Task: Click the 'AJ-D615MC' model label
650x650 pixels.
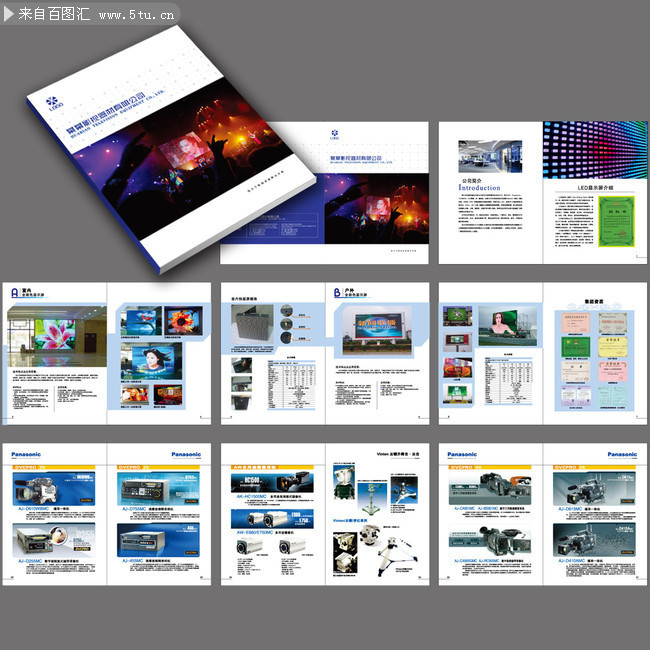Action: [570, 509]
